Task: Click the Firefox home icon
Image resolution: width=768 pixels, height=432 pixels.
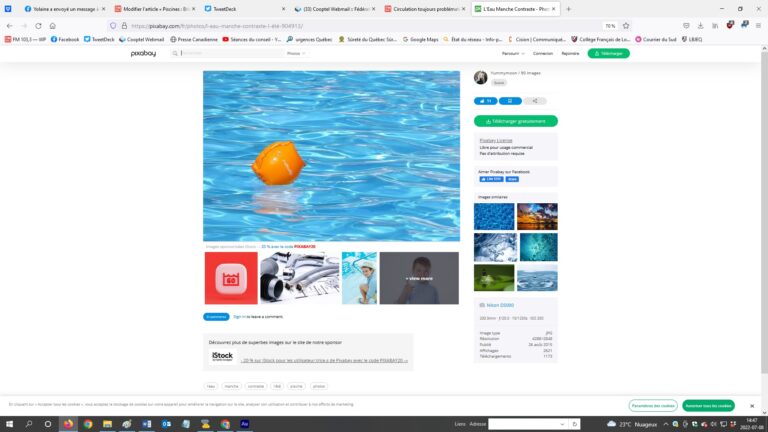Action: click(51, 26)
